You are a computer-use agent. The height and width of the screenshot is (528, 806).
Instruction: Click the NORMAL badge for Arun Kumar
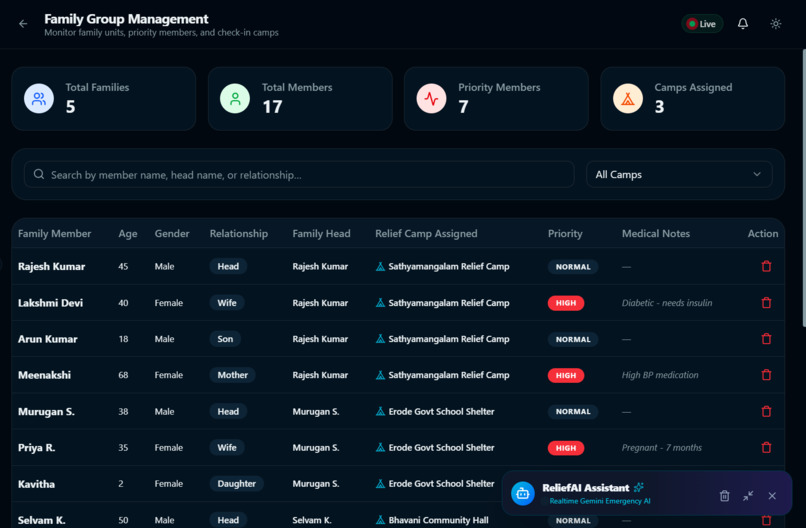(x=573, y=339)
